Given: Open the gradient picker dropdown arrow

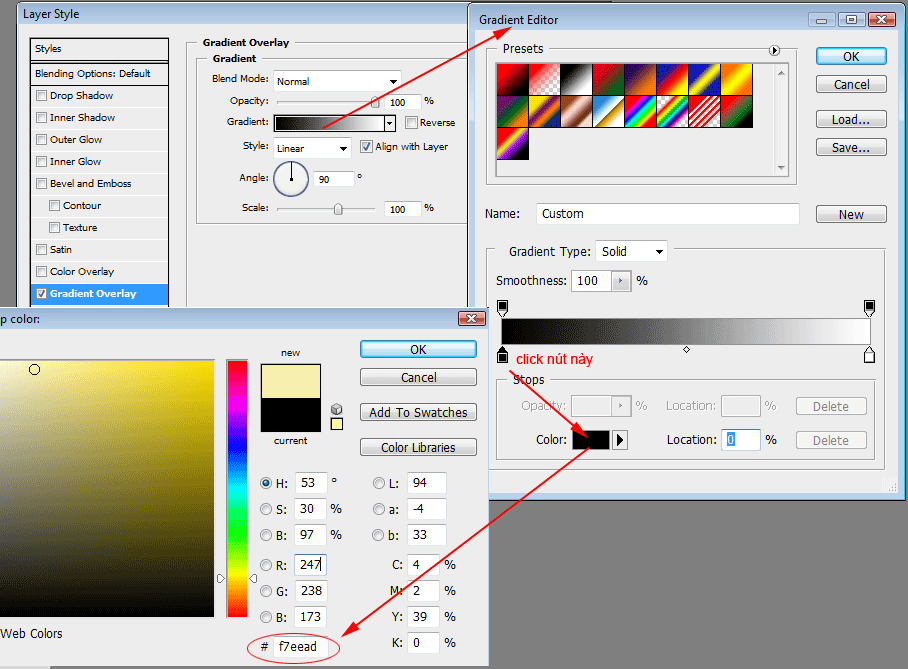Looking at the screenshot, I should [390, 123].
